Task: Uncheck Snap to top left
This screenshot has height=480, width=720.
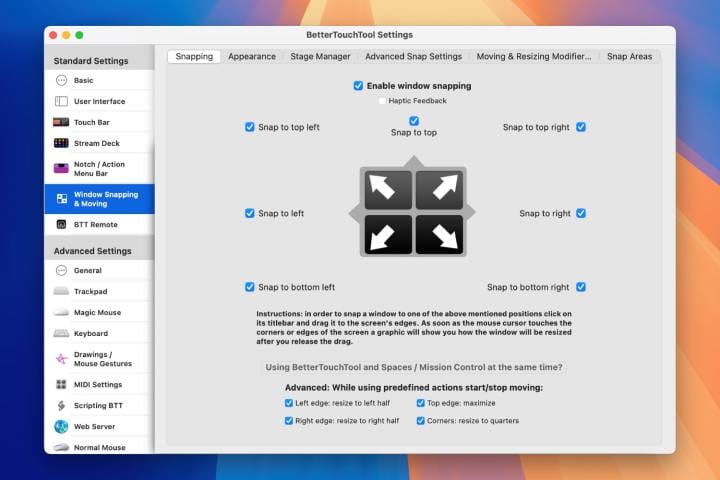Action: [x=250, y=127]
